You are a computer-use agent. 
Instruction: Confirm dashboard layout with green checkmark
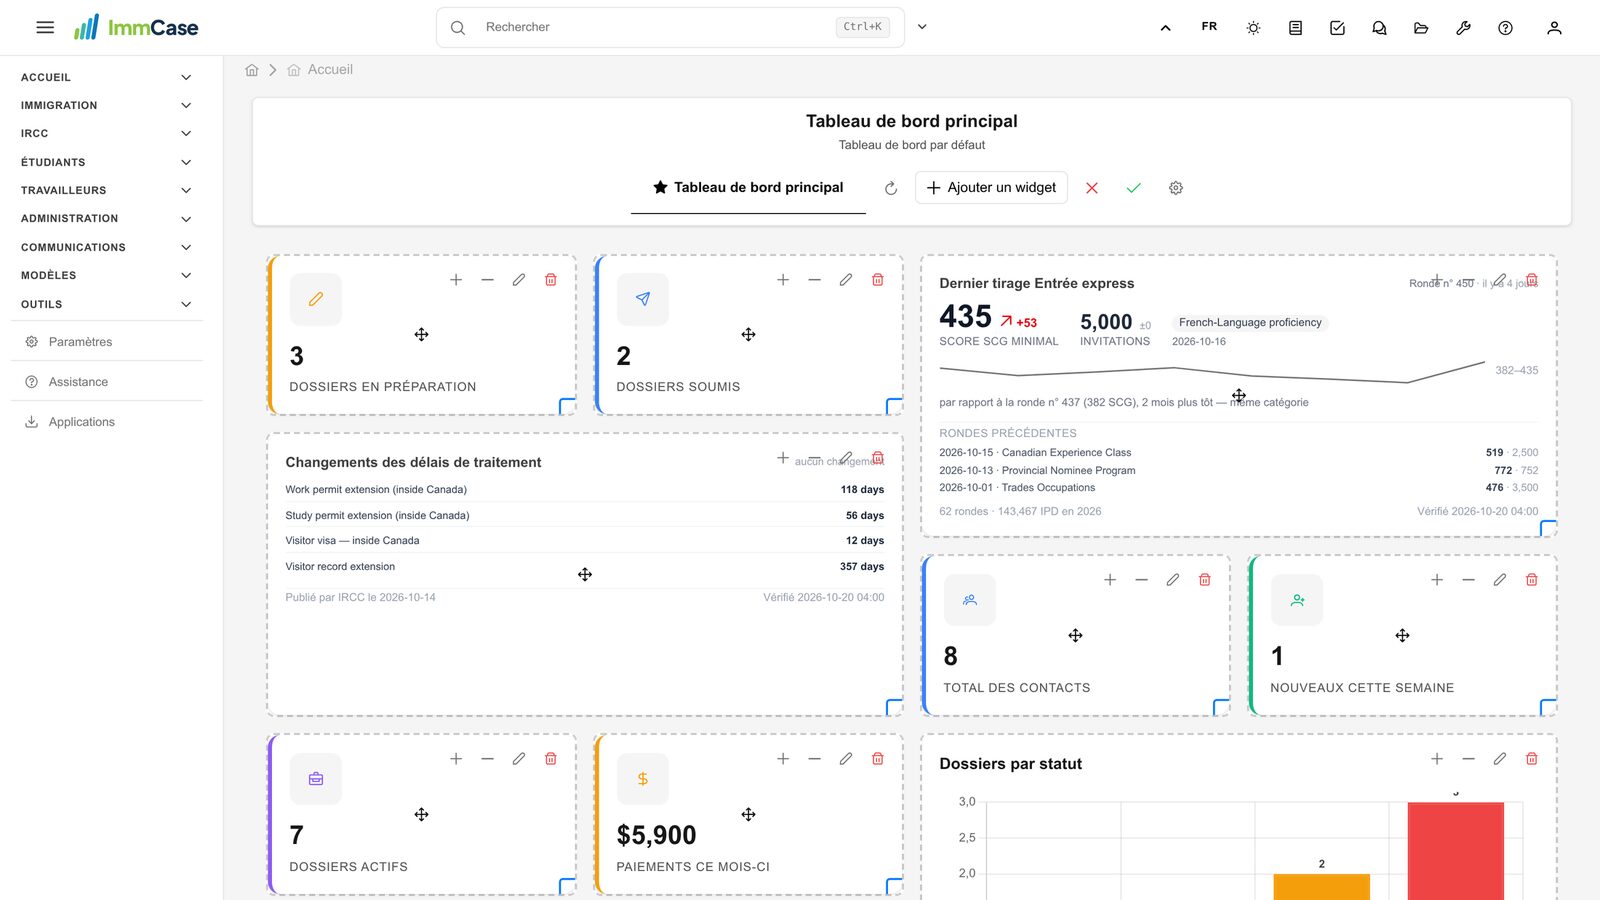(x=1133, y=188)
